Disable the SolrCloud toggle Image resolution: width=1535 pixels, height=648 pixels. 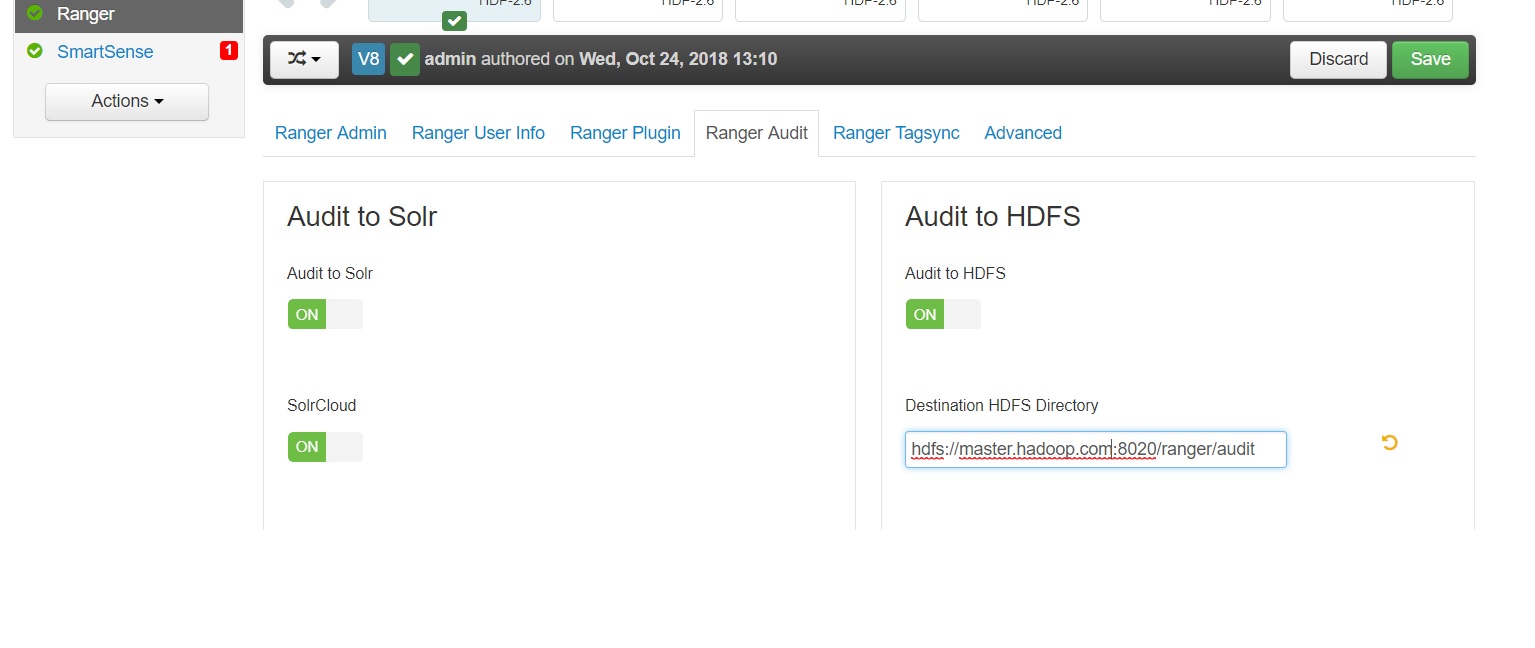pos(324,446)
